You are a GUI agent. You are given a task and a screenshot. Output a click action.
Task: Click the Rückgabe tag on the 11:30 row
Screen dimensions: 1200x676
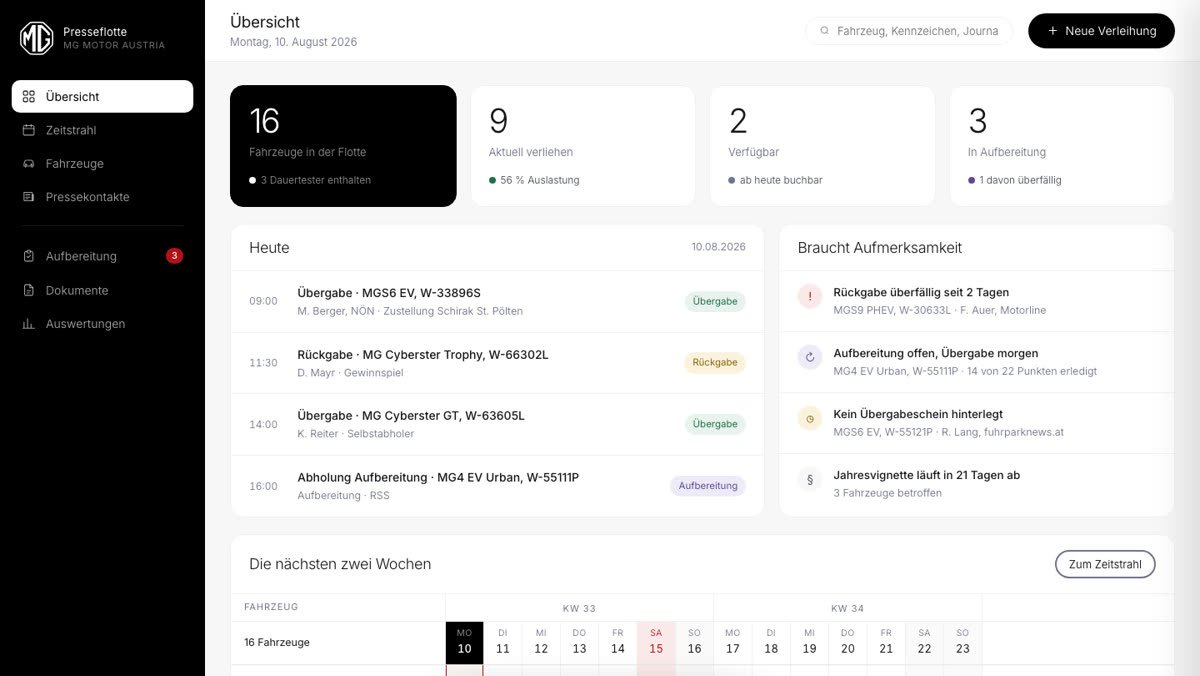click(715, 363)
